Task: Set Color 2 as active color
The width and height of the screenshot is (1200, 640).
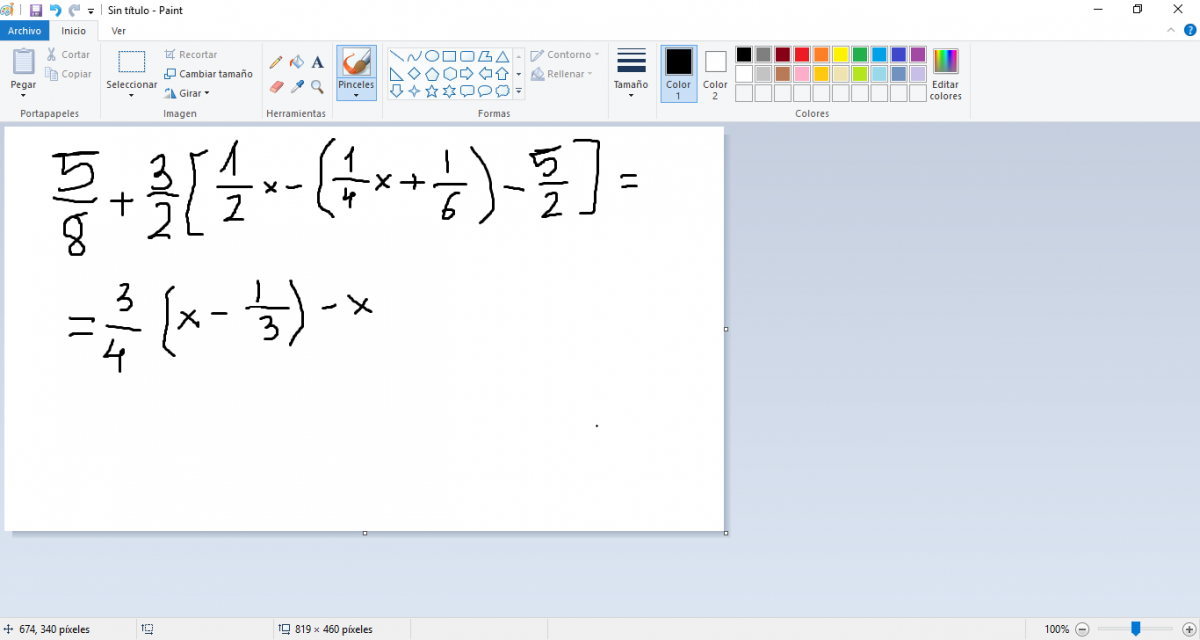Action: point(715,72)
